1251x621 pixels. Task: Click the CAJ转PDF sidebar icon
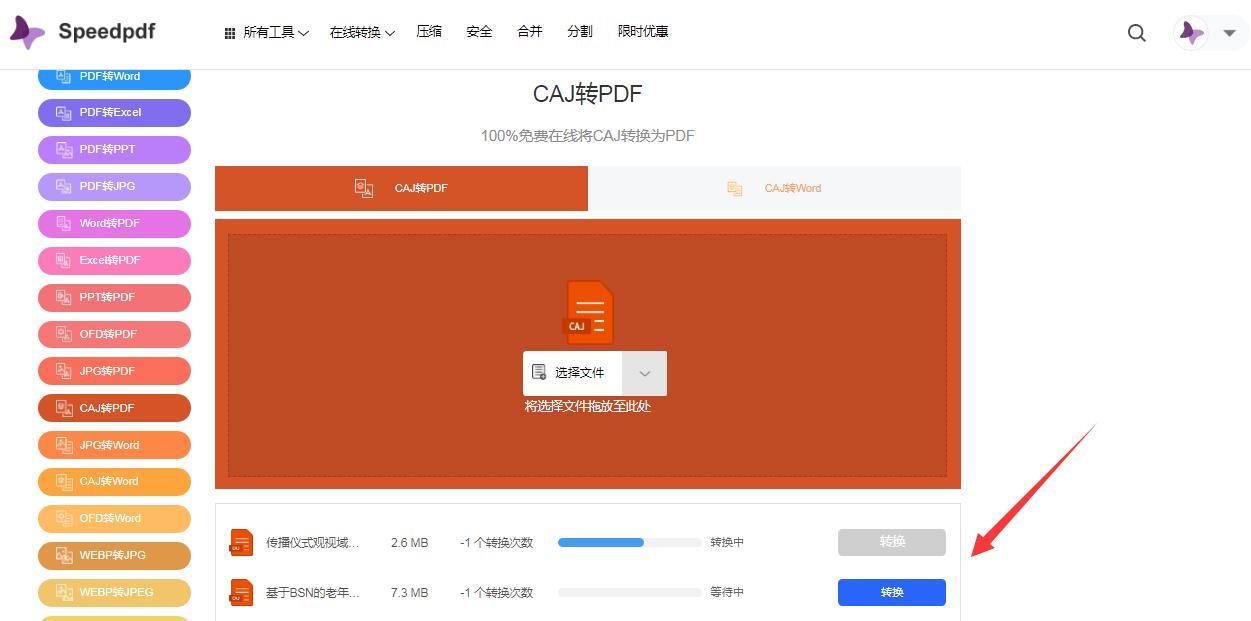(x=63, y=408)
